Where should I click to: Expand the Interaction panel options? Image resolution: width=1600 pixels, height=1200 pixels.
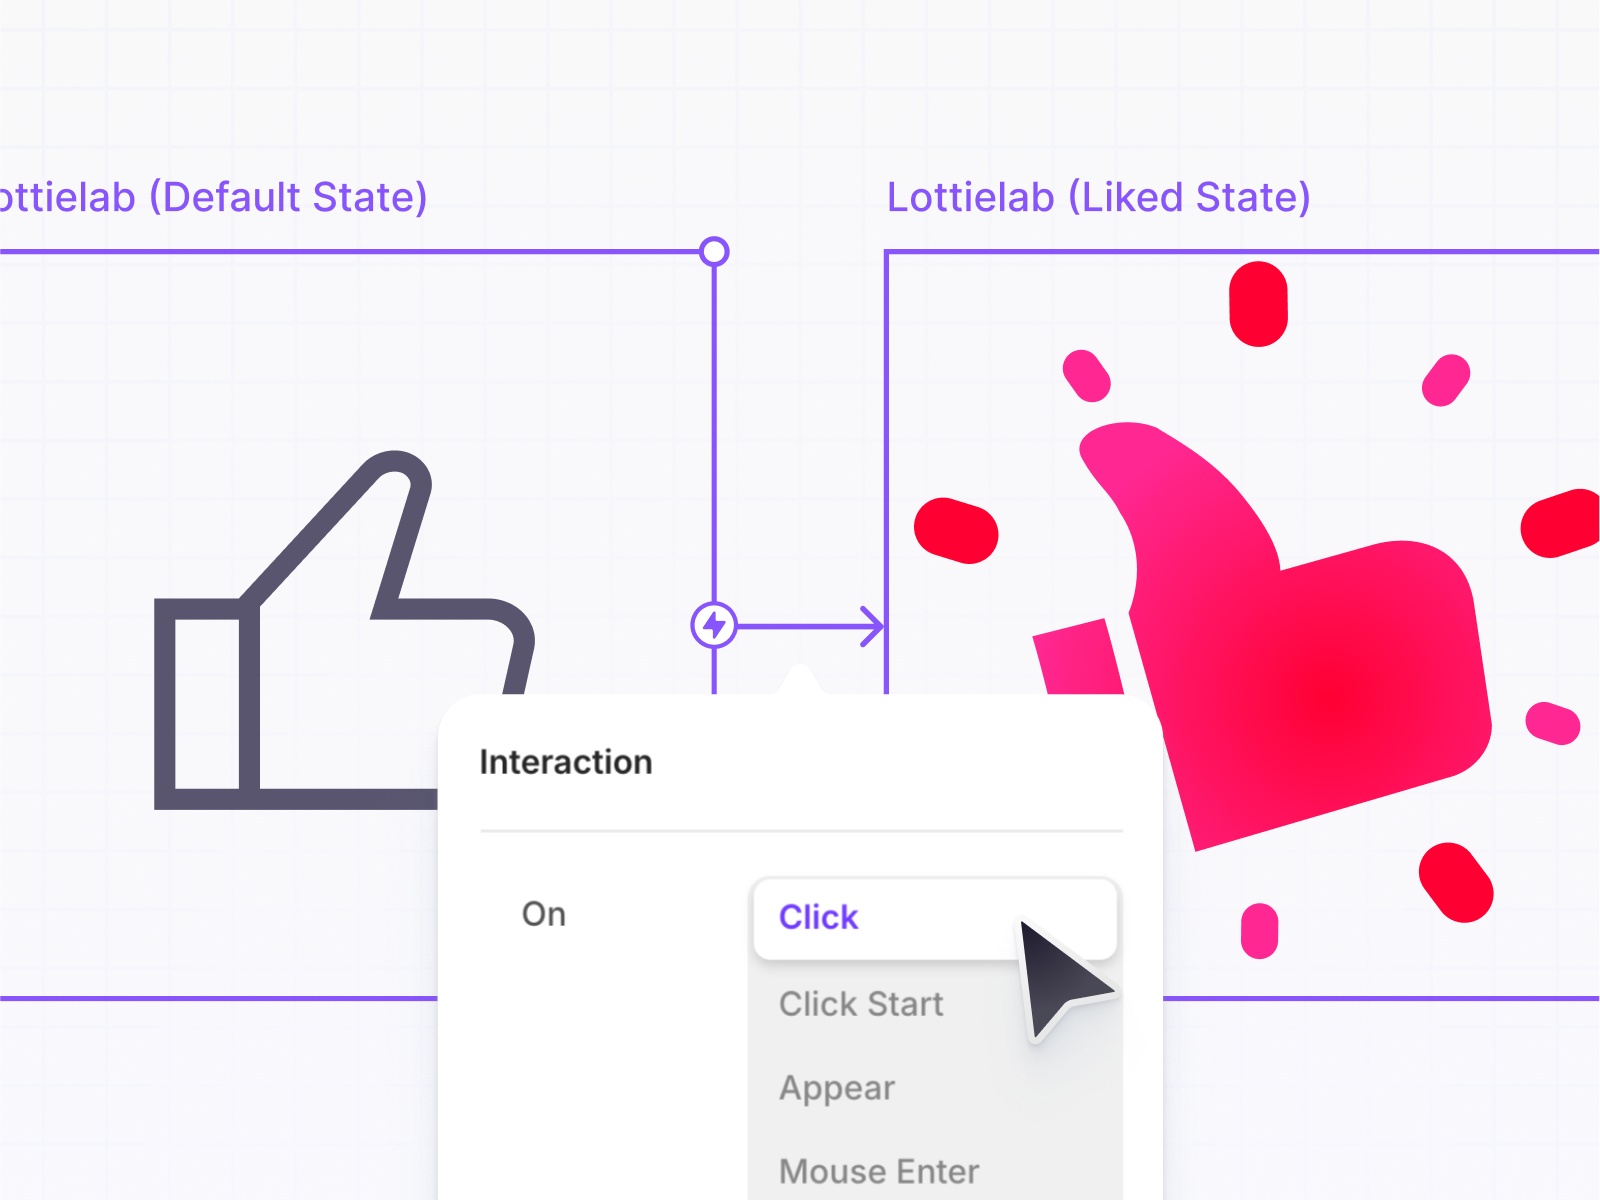click(565, 761)
